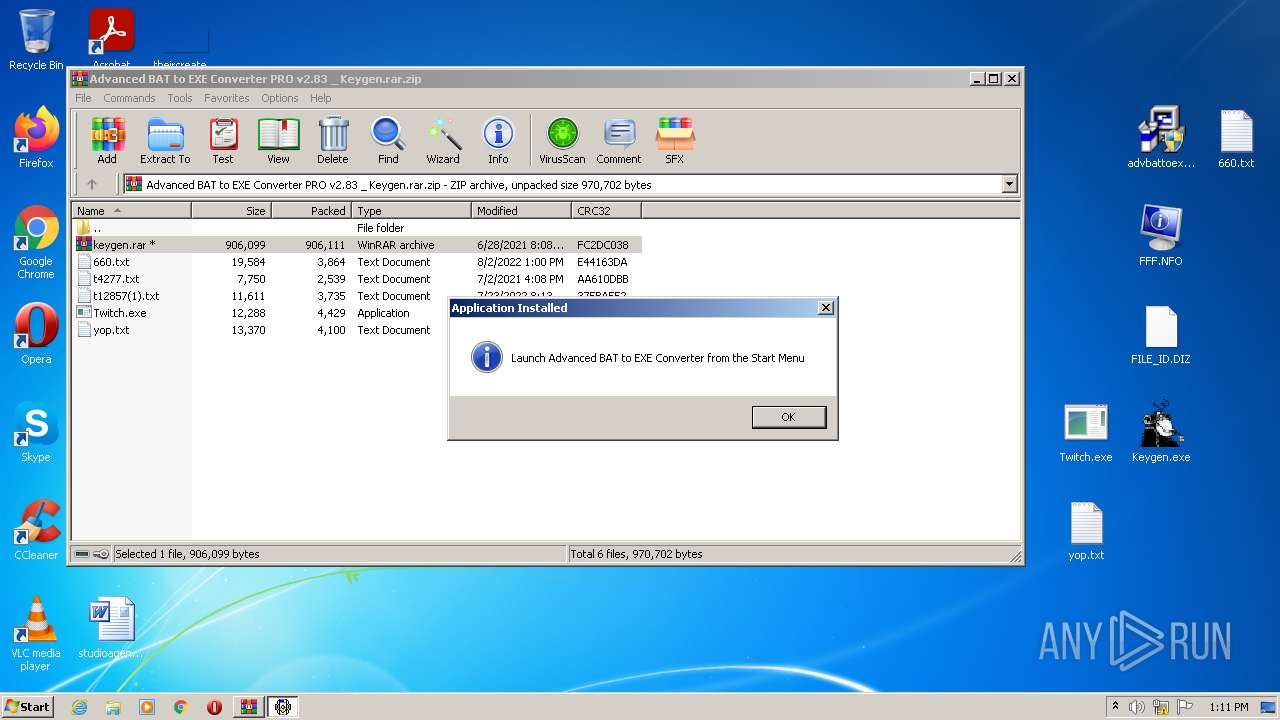The image size is (1280, 720).
Task: Open the CCleaner desktop shortcut
Action: (36, 530)
